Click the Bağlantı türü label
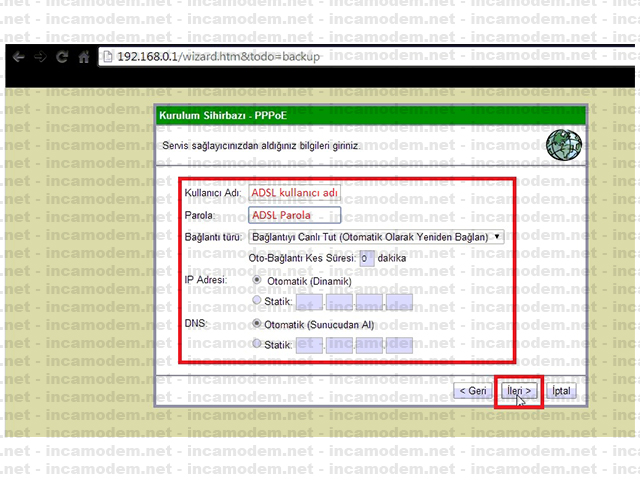This screenshot has height=480, width=640. point(213,237)
